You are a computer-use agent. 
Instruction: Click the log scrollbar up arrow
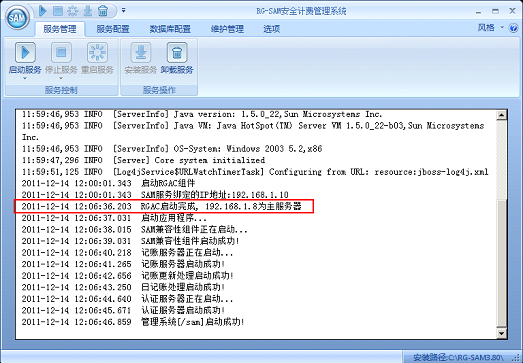[x=501, y=115]
